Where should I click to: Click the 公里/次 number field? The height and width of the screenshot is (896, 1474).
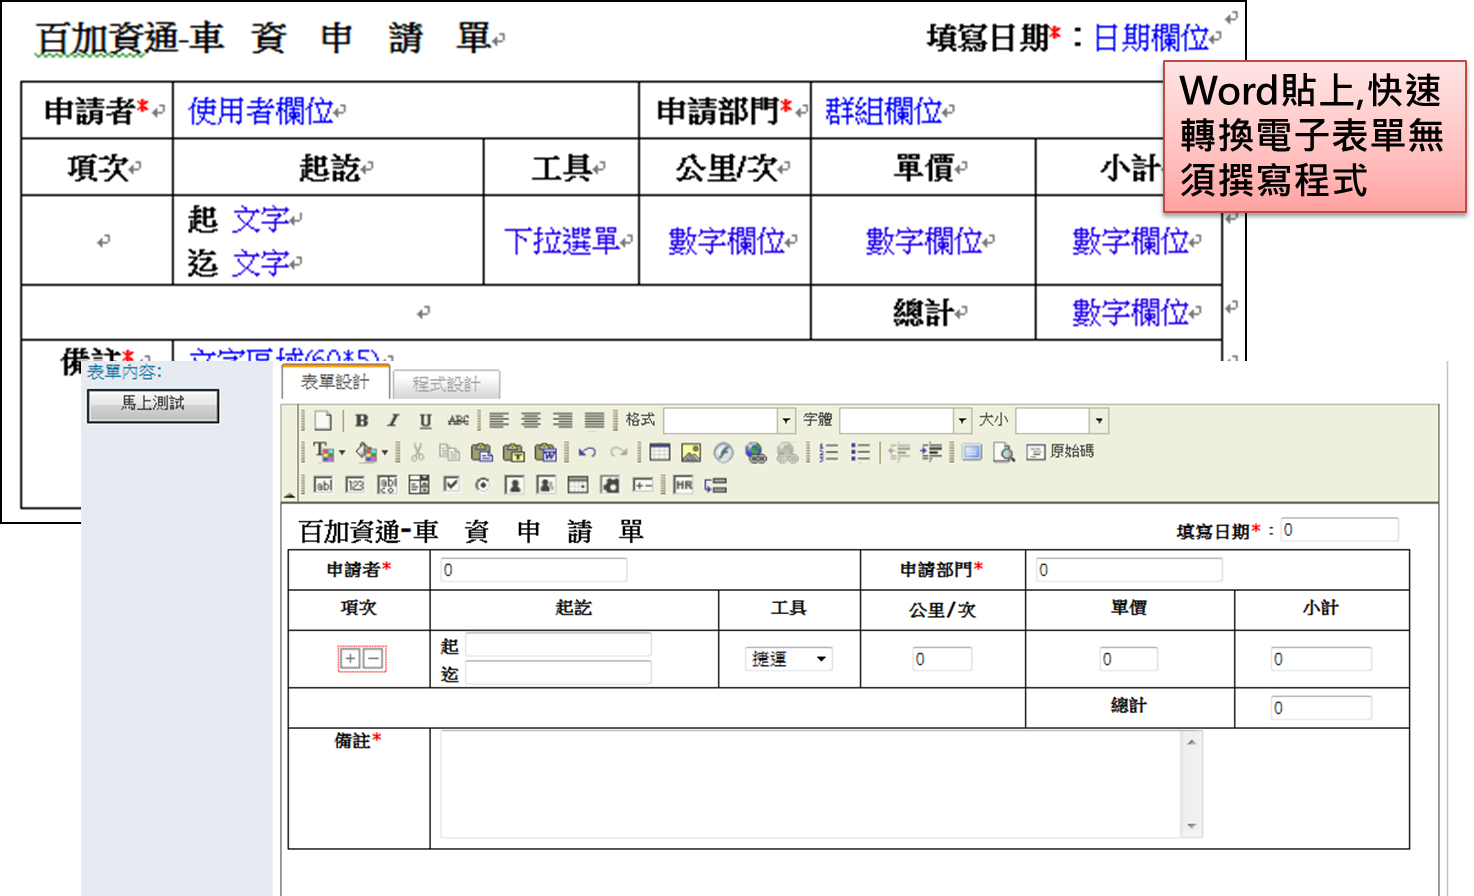[x=942, y=659]
